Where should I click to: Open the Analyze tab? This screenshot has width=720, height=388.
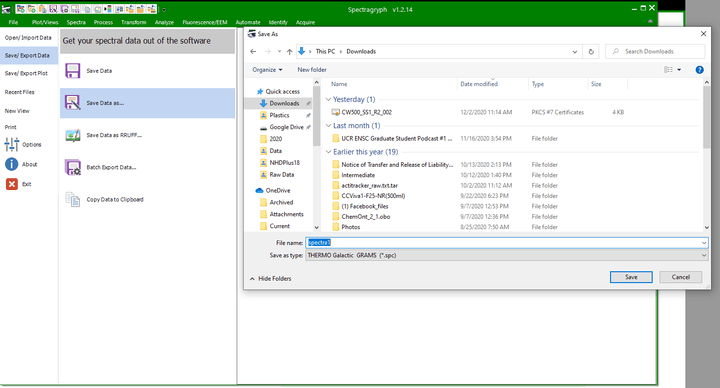164,22
